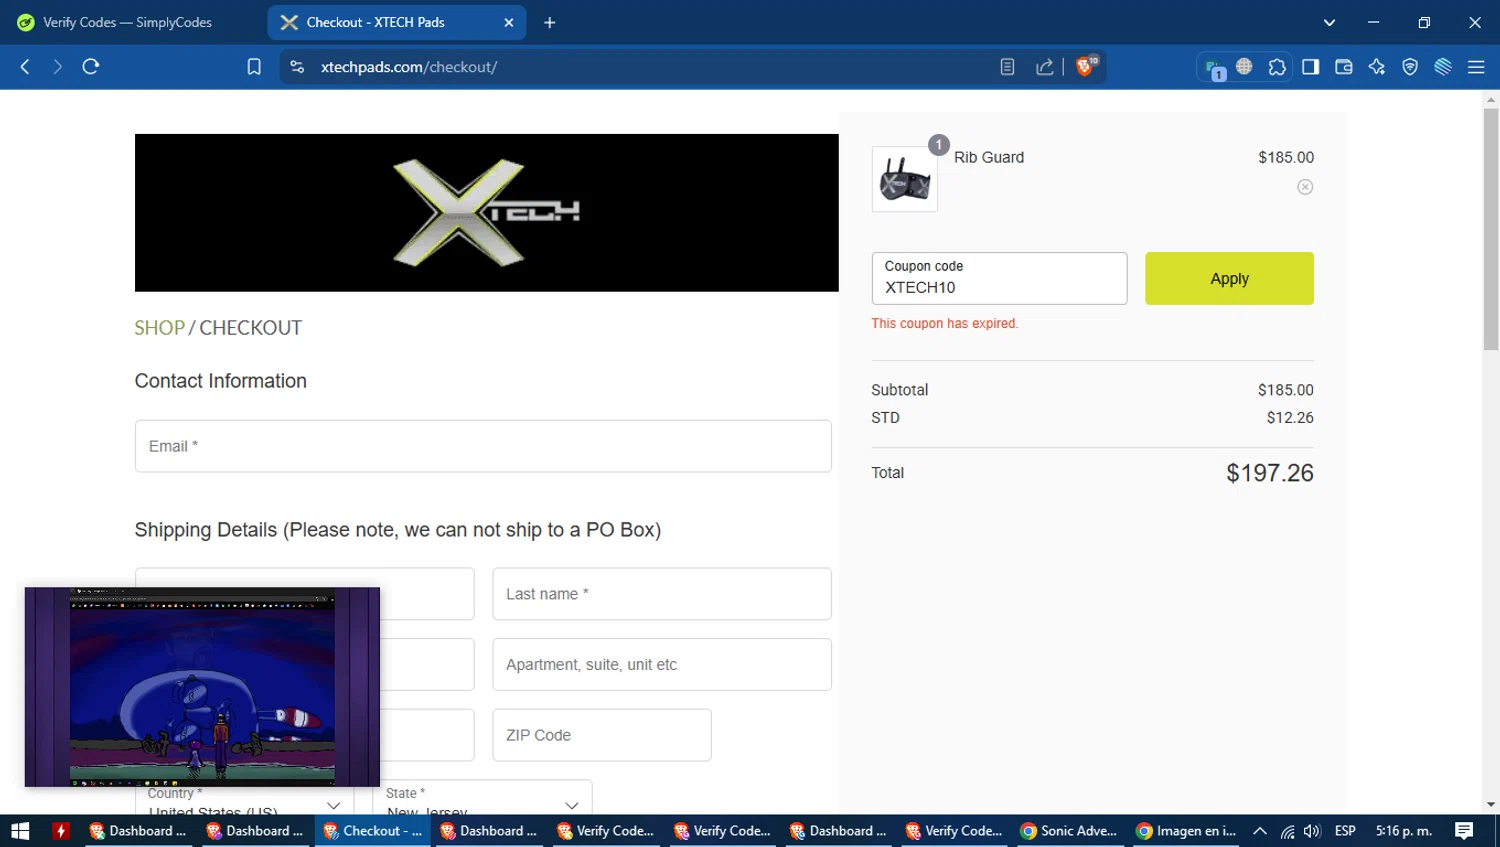Open the Rib Guard product thumbnail

coord(905,179)
